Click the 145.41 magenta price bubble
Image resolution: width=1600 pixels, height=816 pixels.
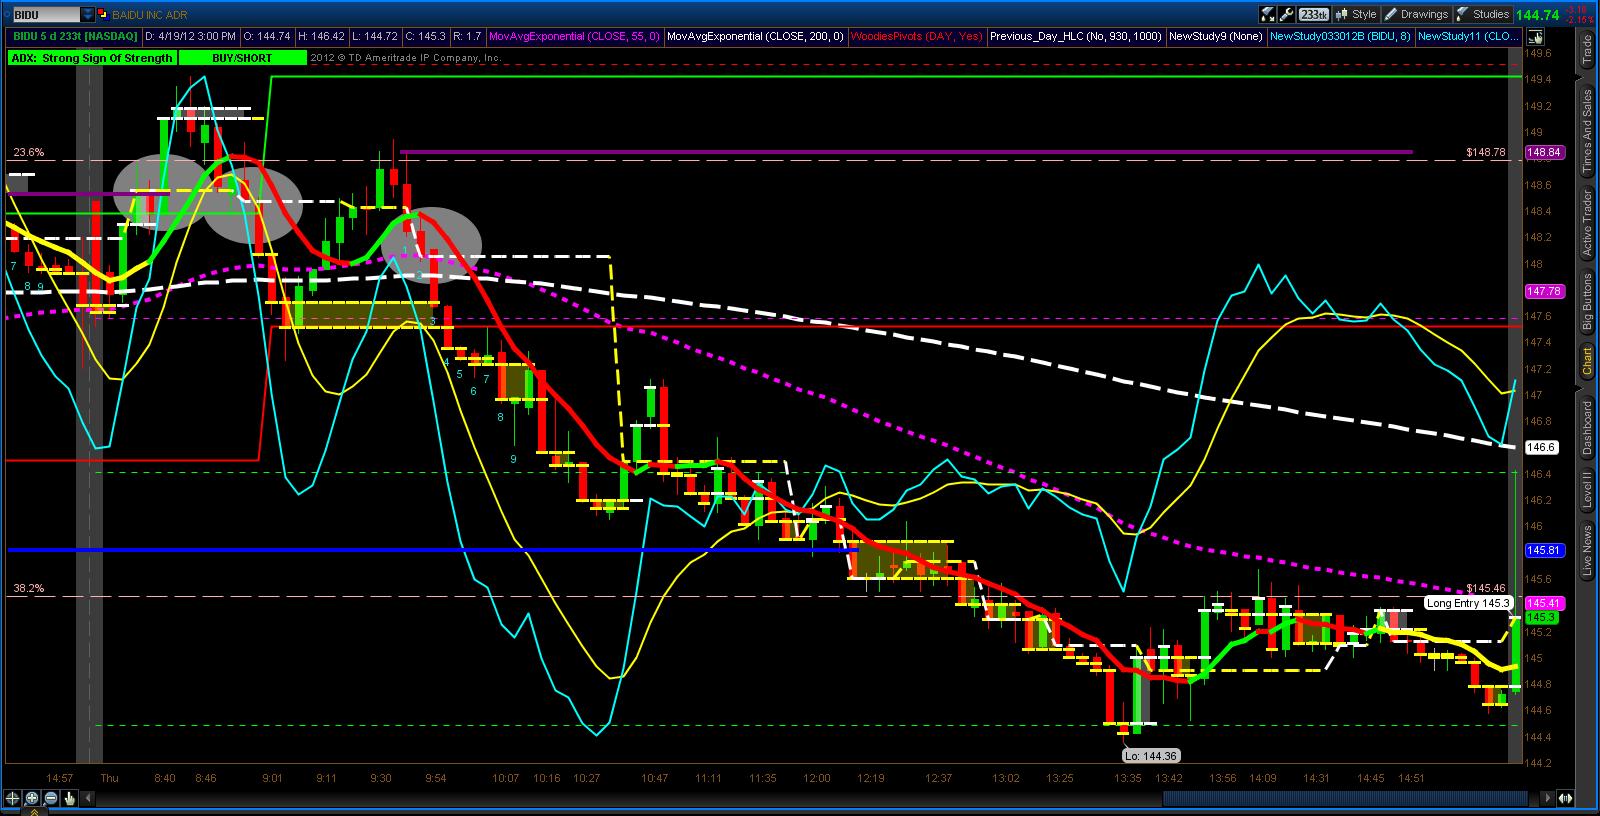pos(1543,603)
